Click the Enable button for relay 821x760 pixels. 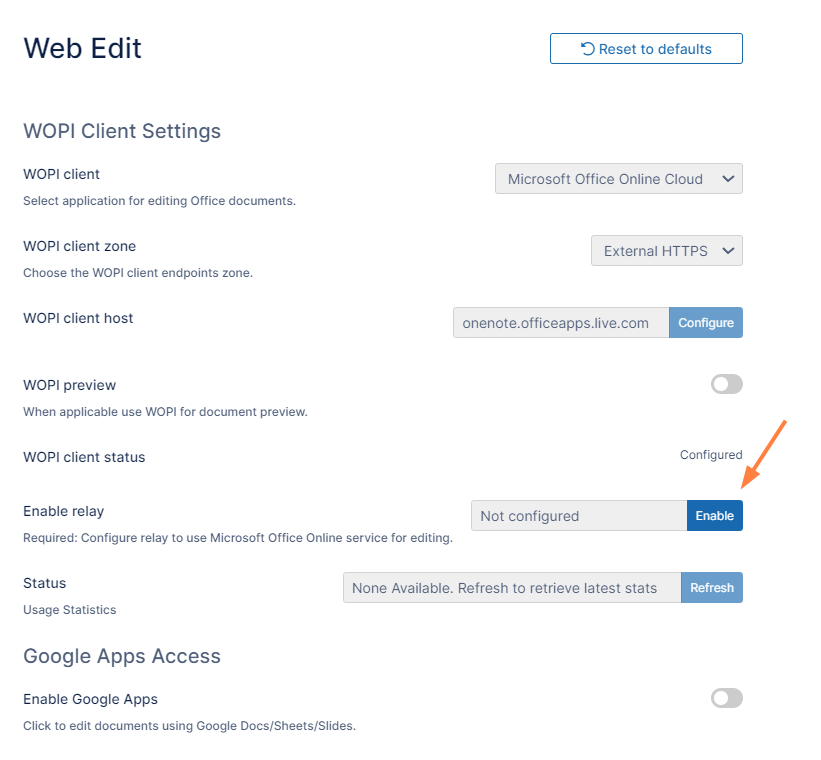pos(714,516)
